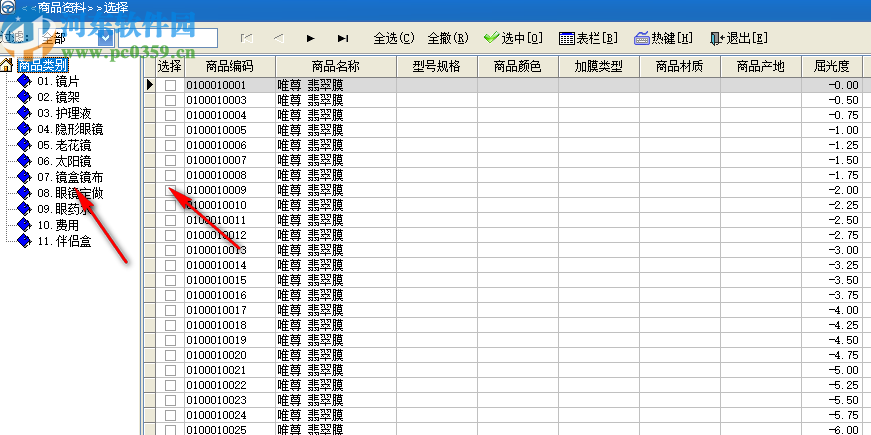The height and width of the screenshot is (435, 871).
Task: Check the box in row 0100010005
Action: pyautogui.click(x=171, y=130)
